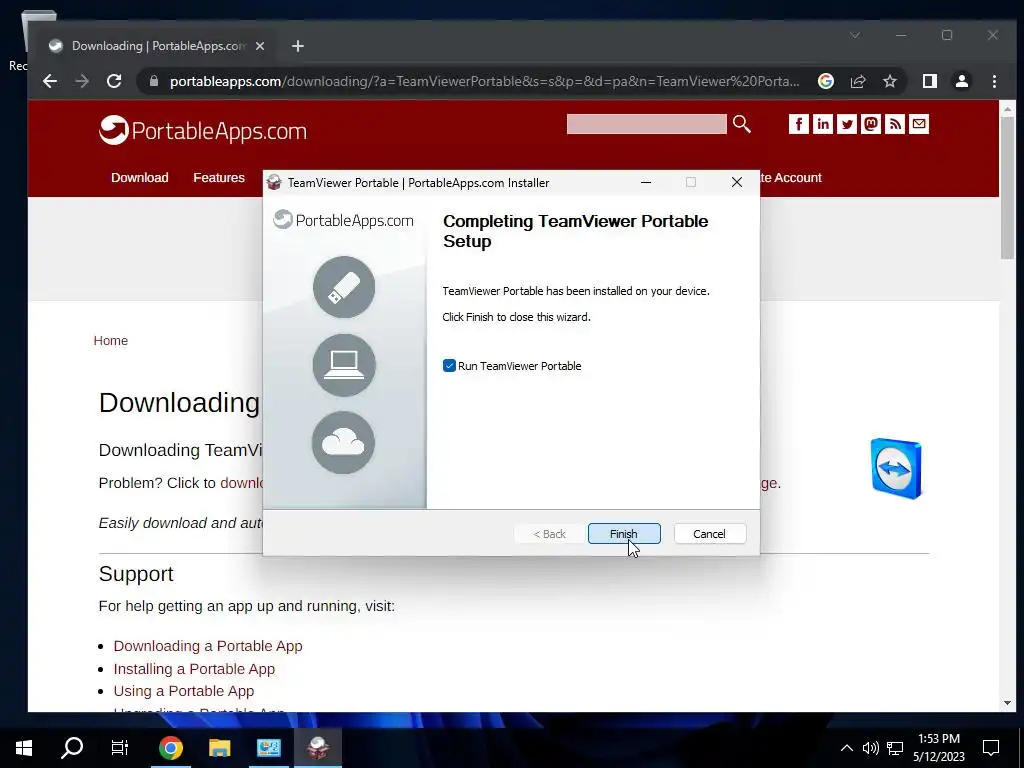The image size is (1024, 768).
Task: Switch to Chrome from the taskbar
Action: [x=170, y=748]
